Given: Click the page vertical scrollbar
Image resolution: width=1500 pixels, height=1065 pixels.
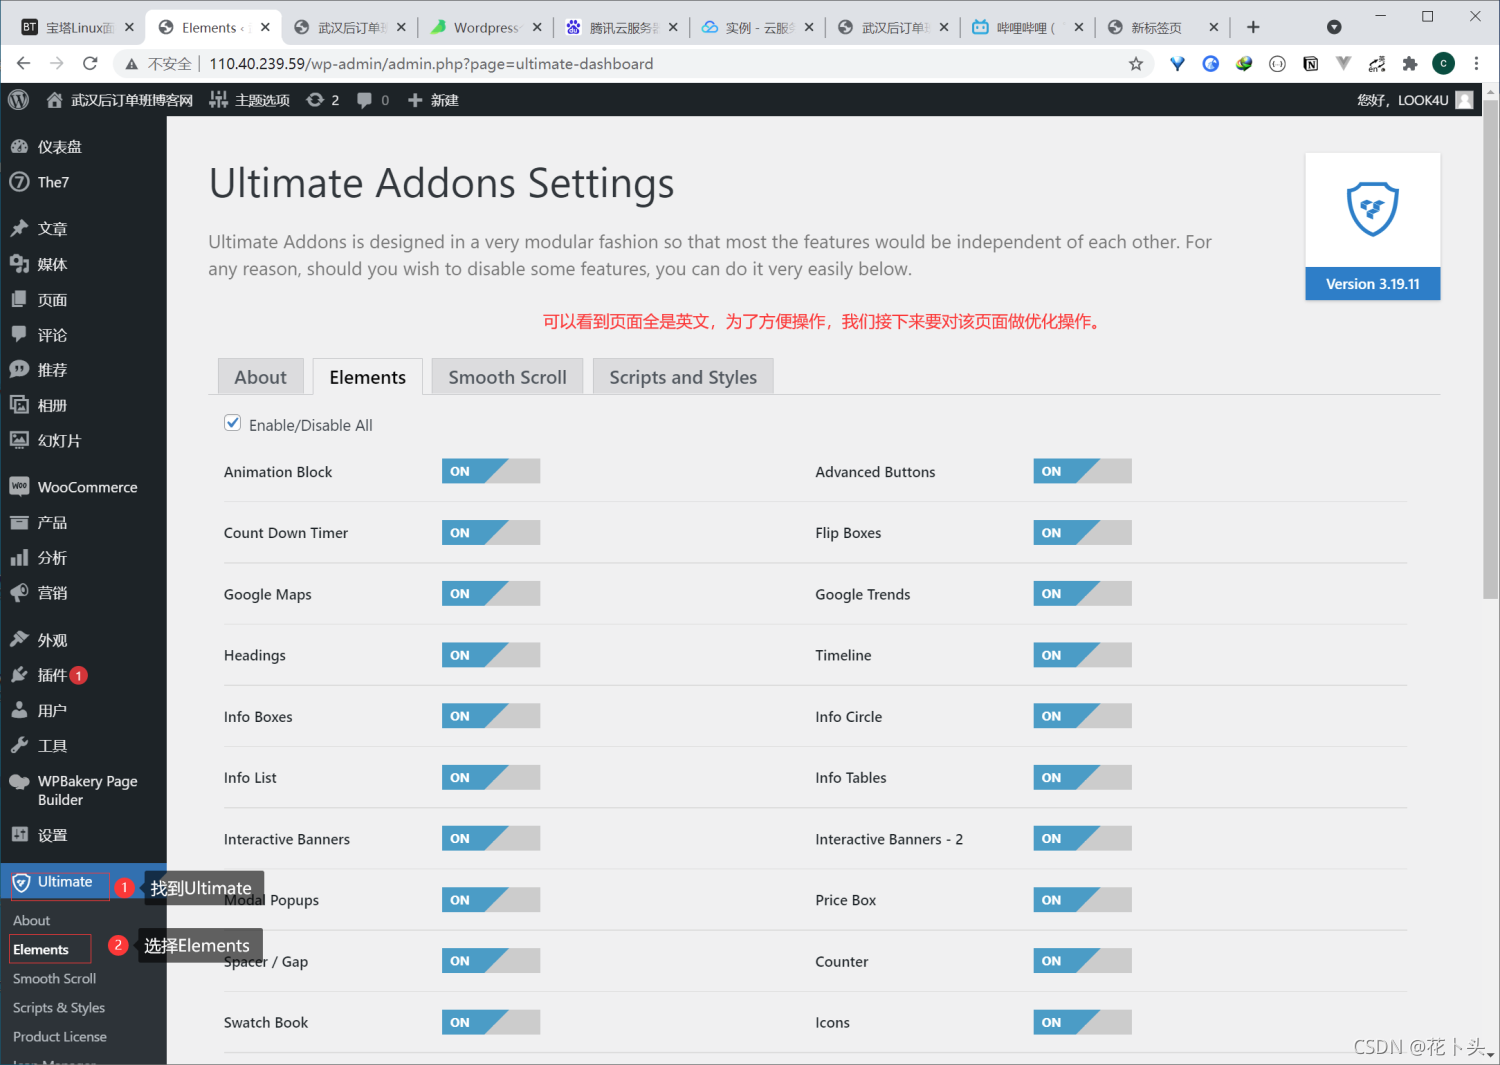Looking at the screenshot, I should point(1491,350).
